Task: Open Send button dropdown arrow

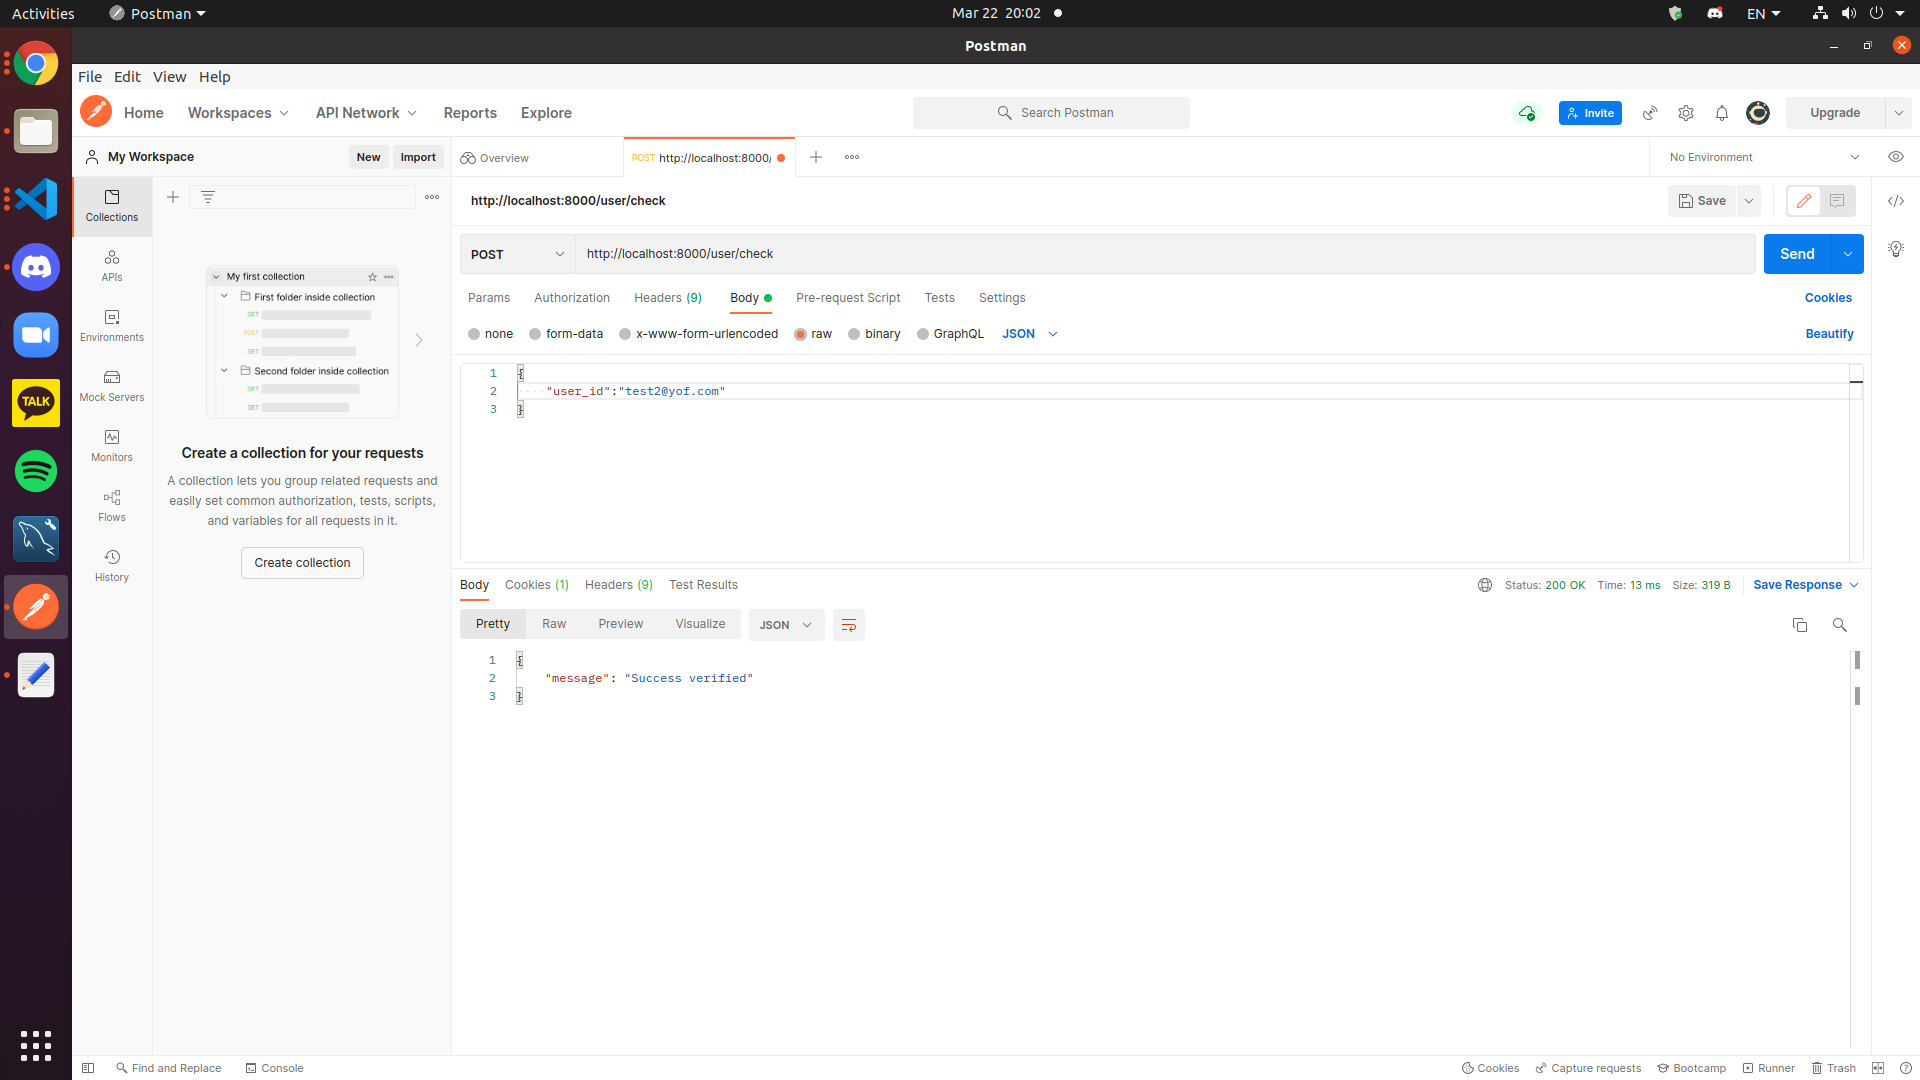Action: (x=1847, y=254)
